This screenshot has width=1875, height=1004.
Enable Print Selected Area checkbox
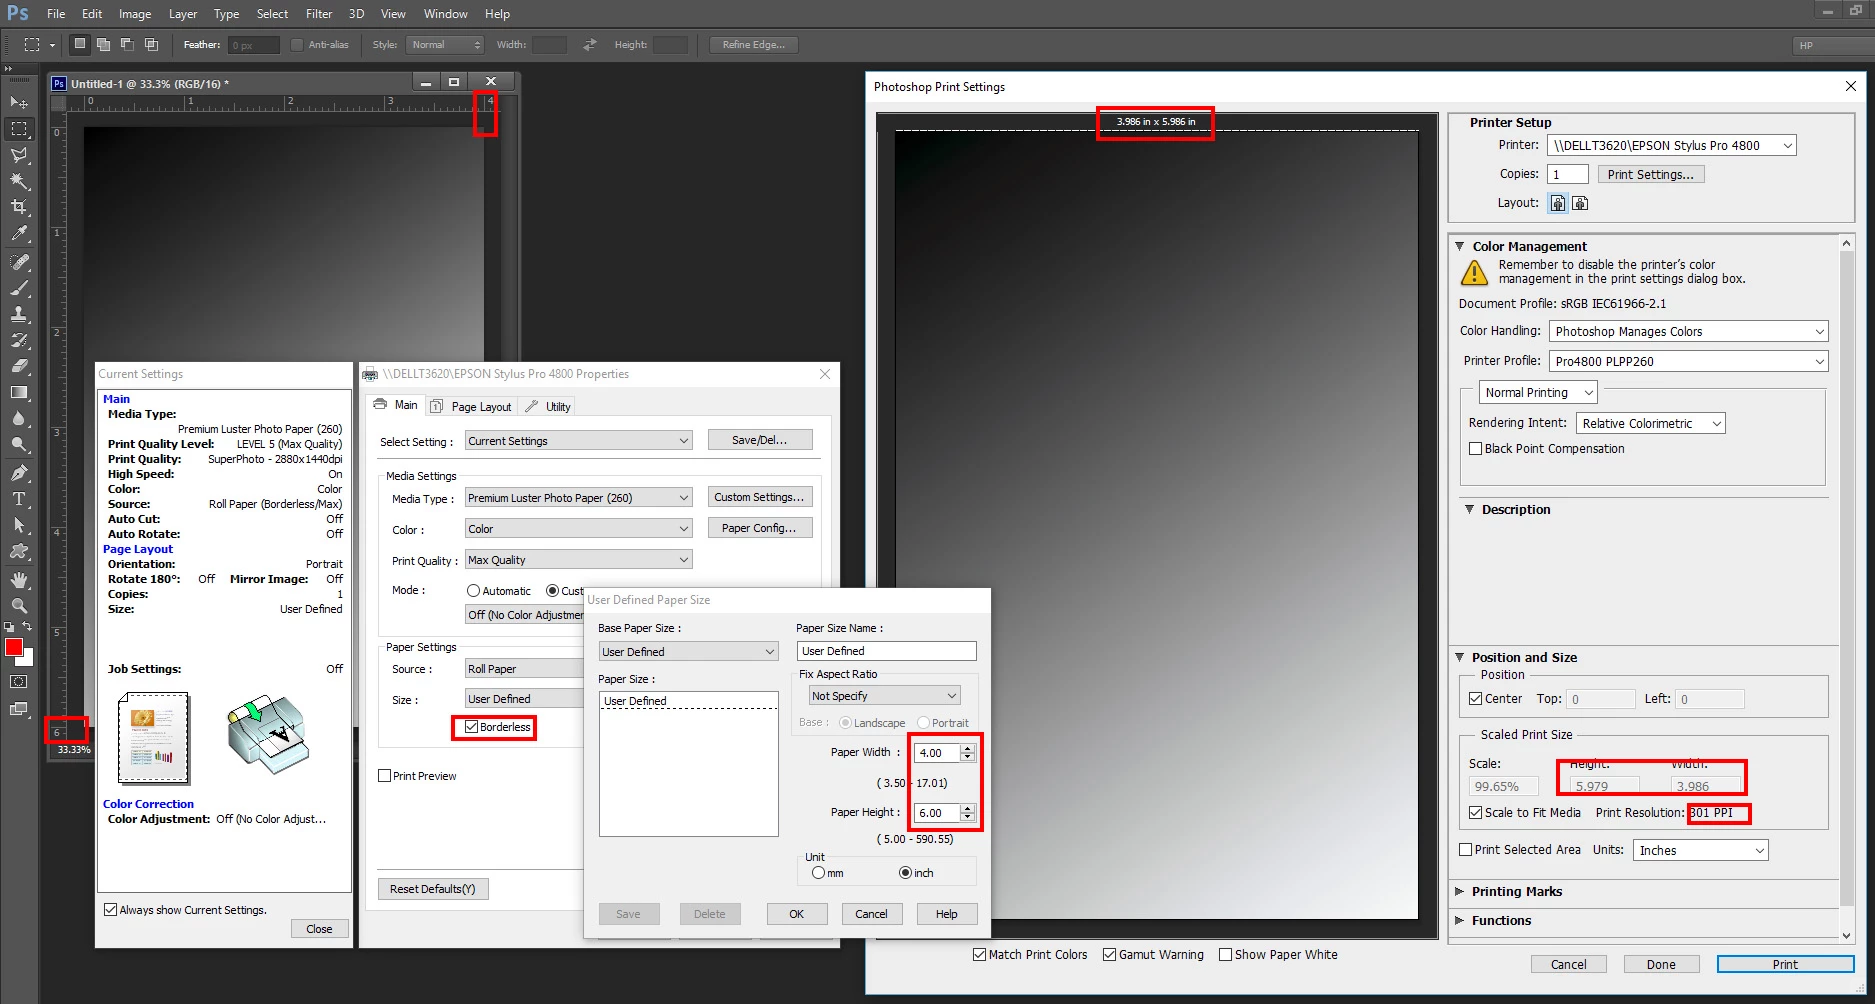[1466, 850]
